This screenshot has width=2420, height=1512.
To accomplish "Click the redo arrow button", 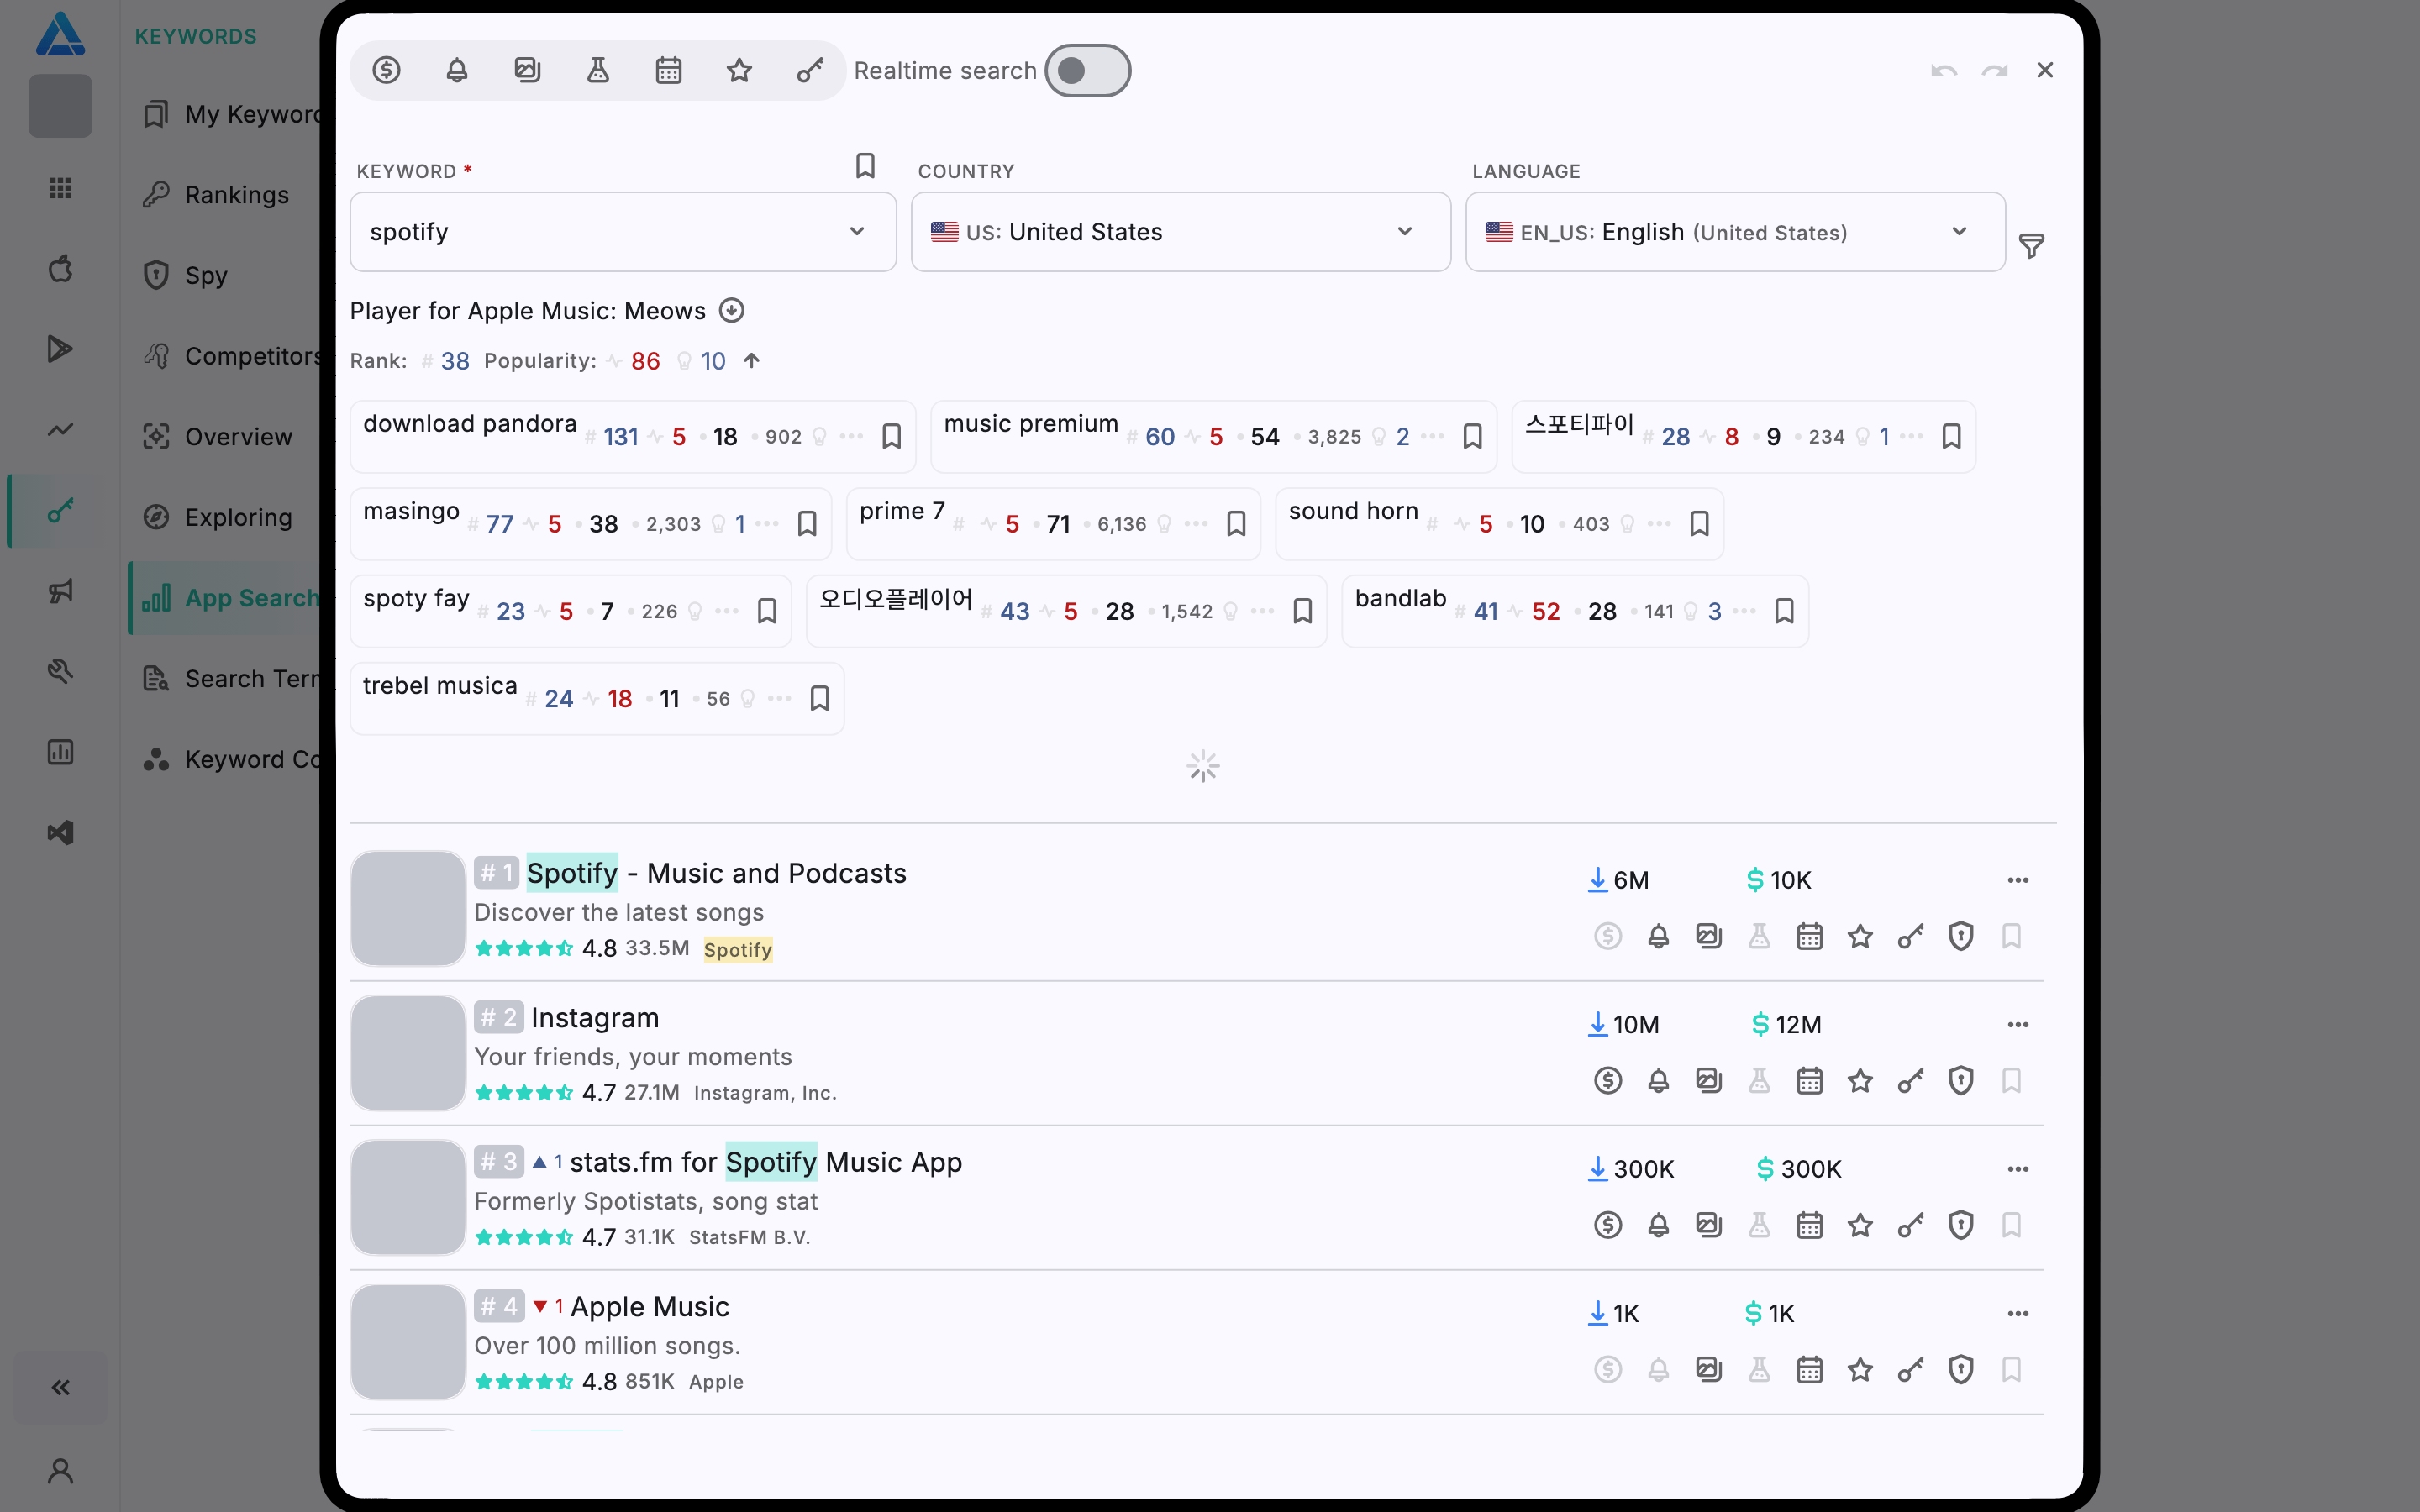I will tap(1995, 70).
